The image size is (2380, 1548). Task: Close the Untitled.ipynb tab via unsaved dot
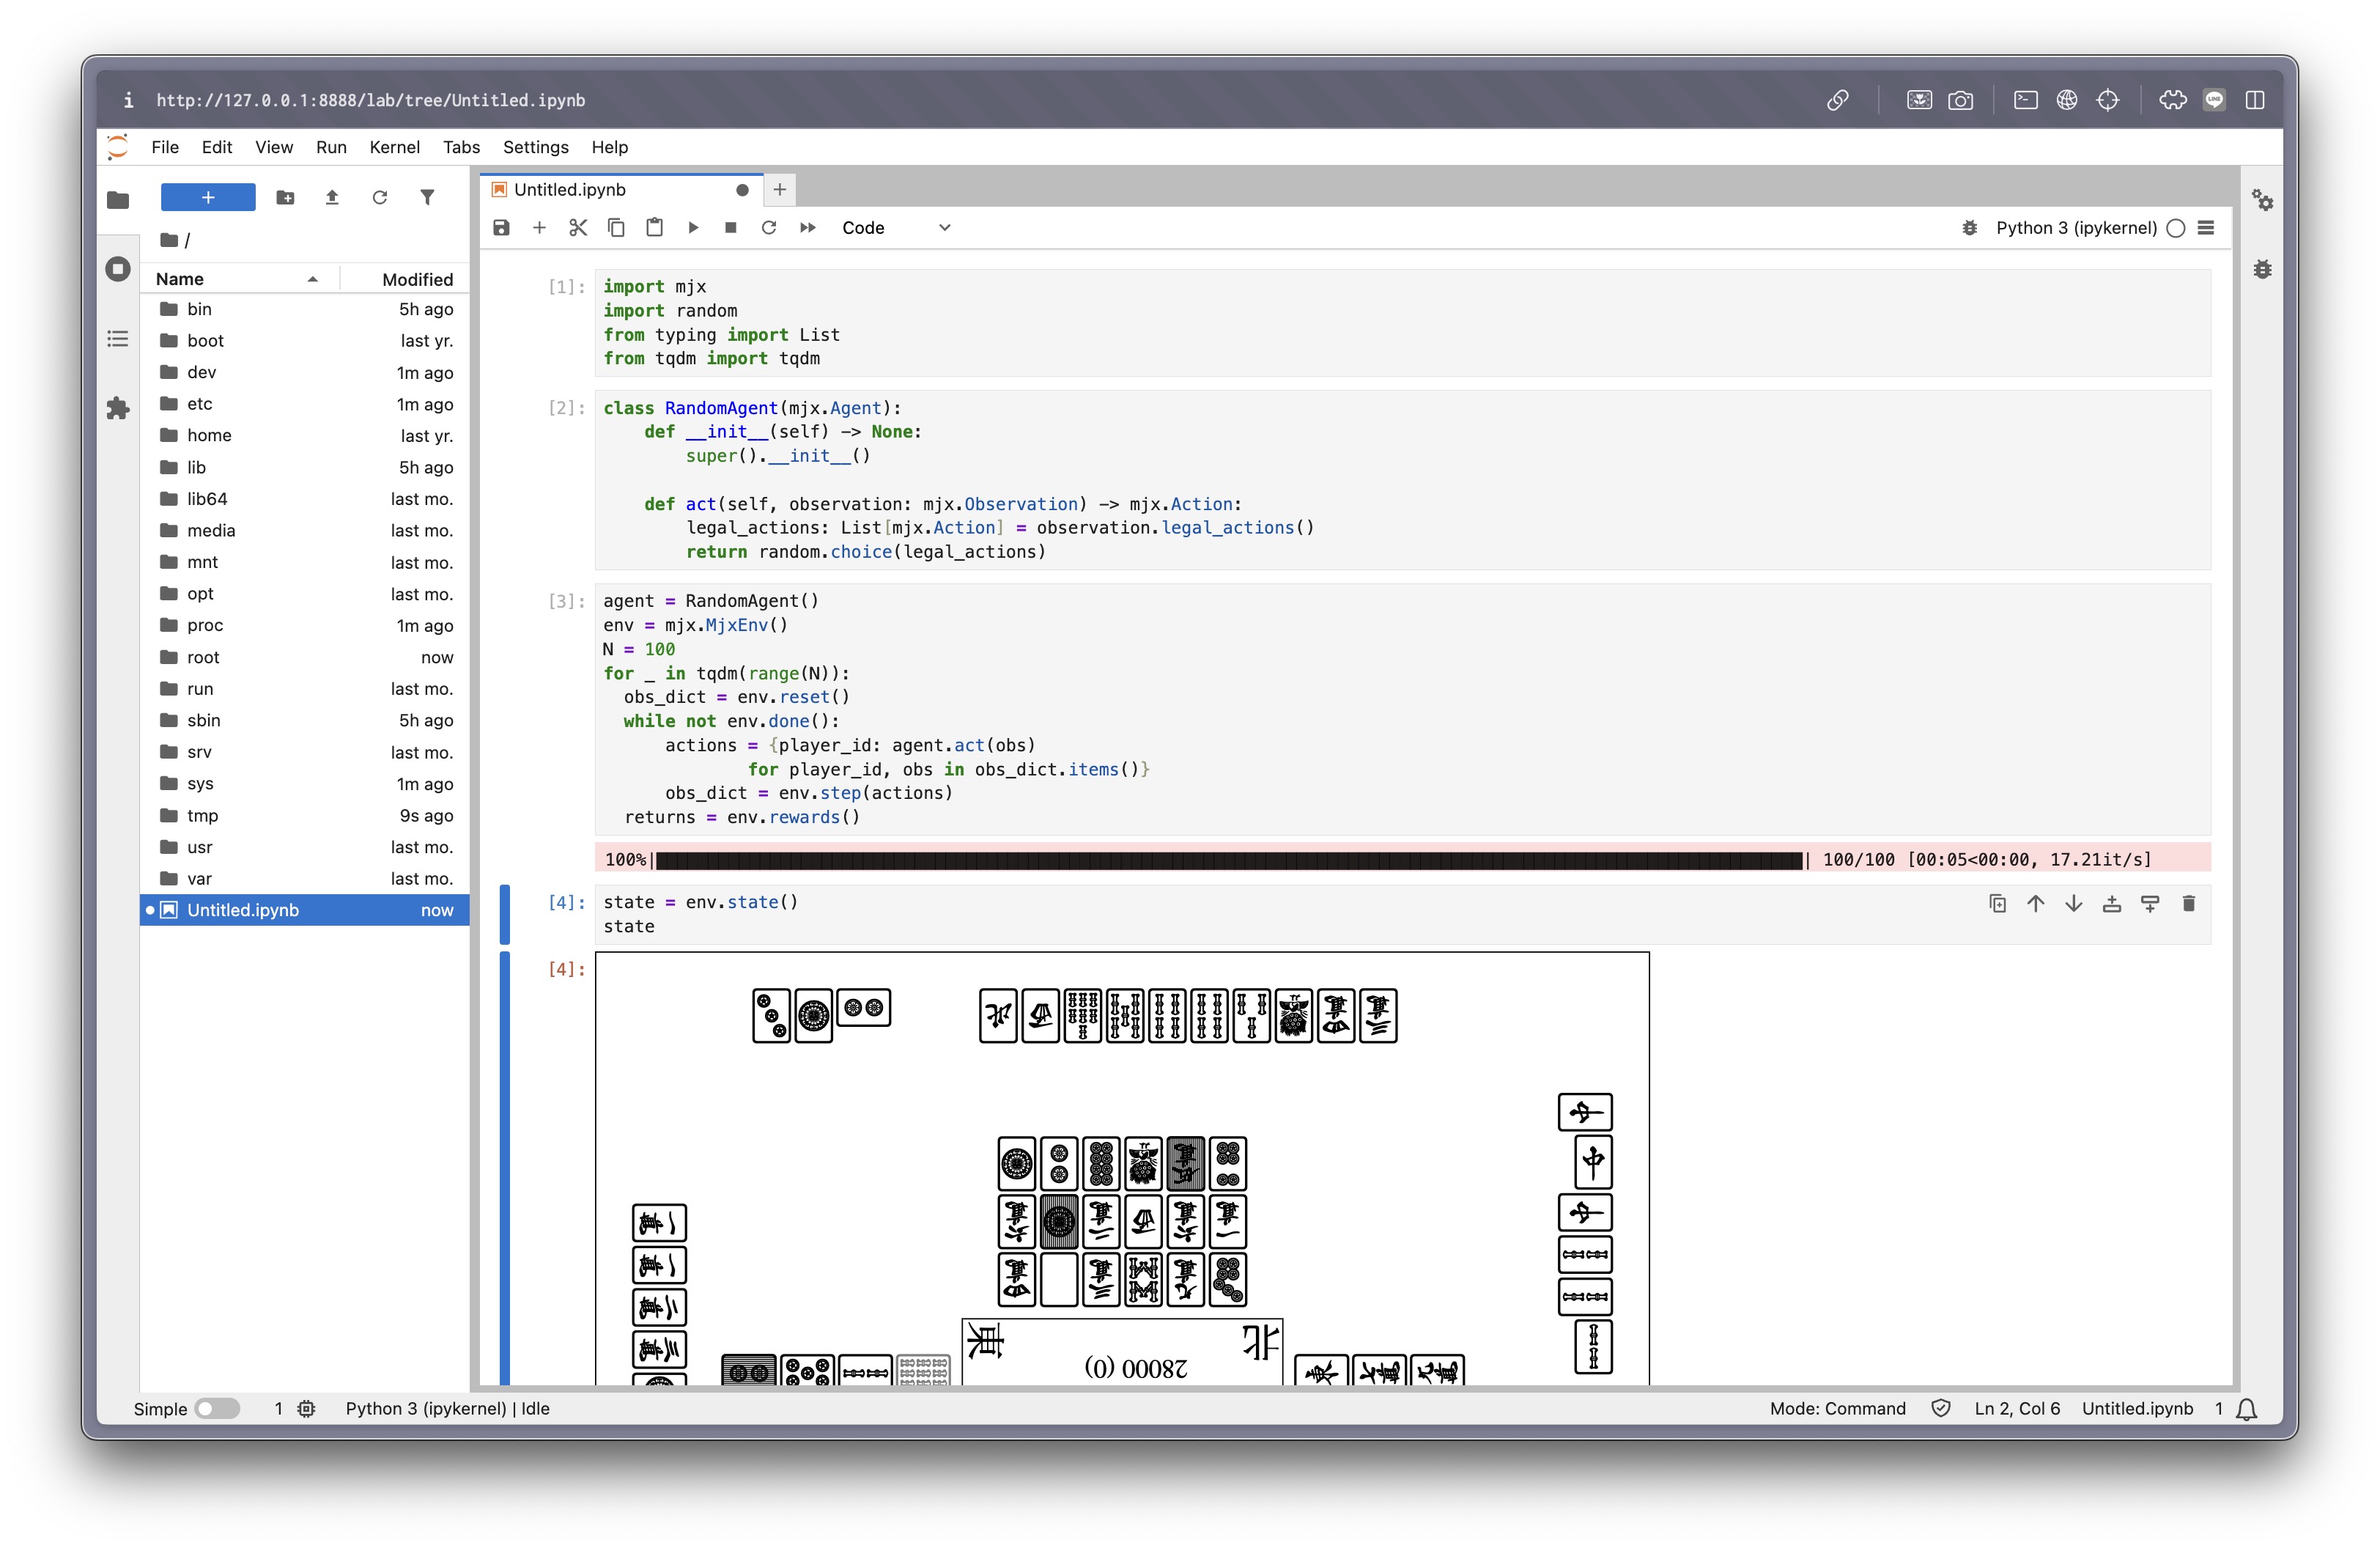tap(742, 190)
